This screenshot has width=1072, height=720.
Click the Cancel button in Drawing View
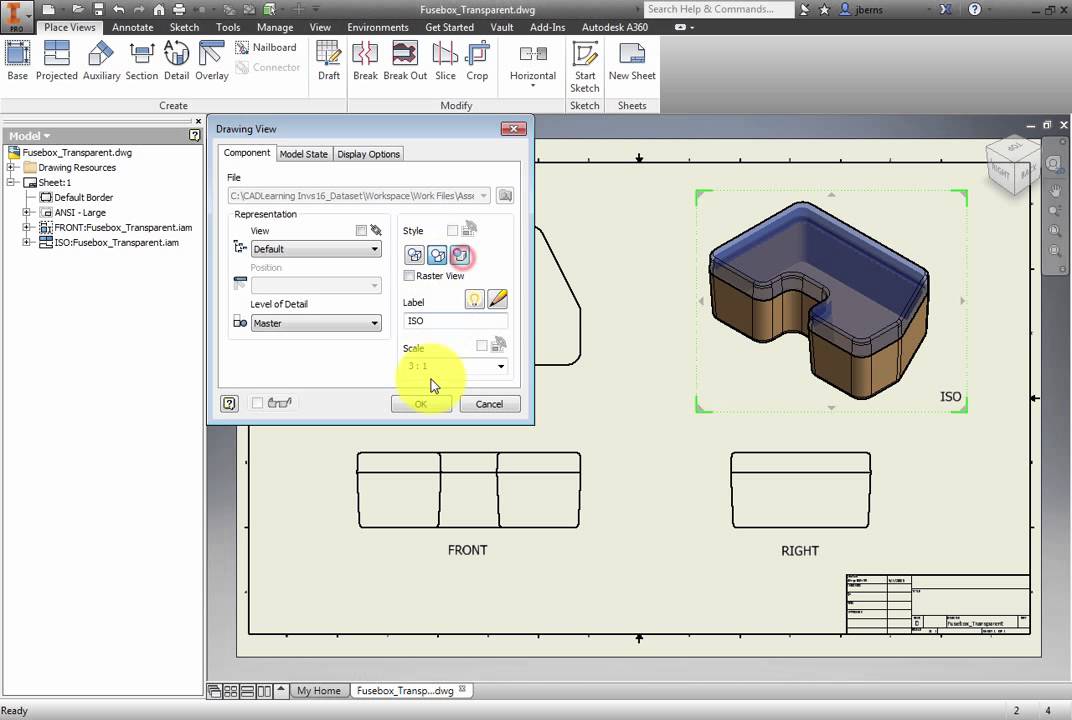(490, 404)
